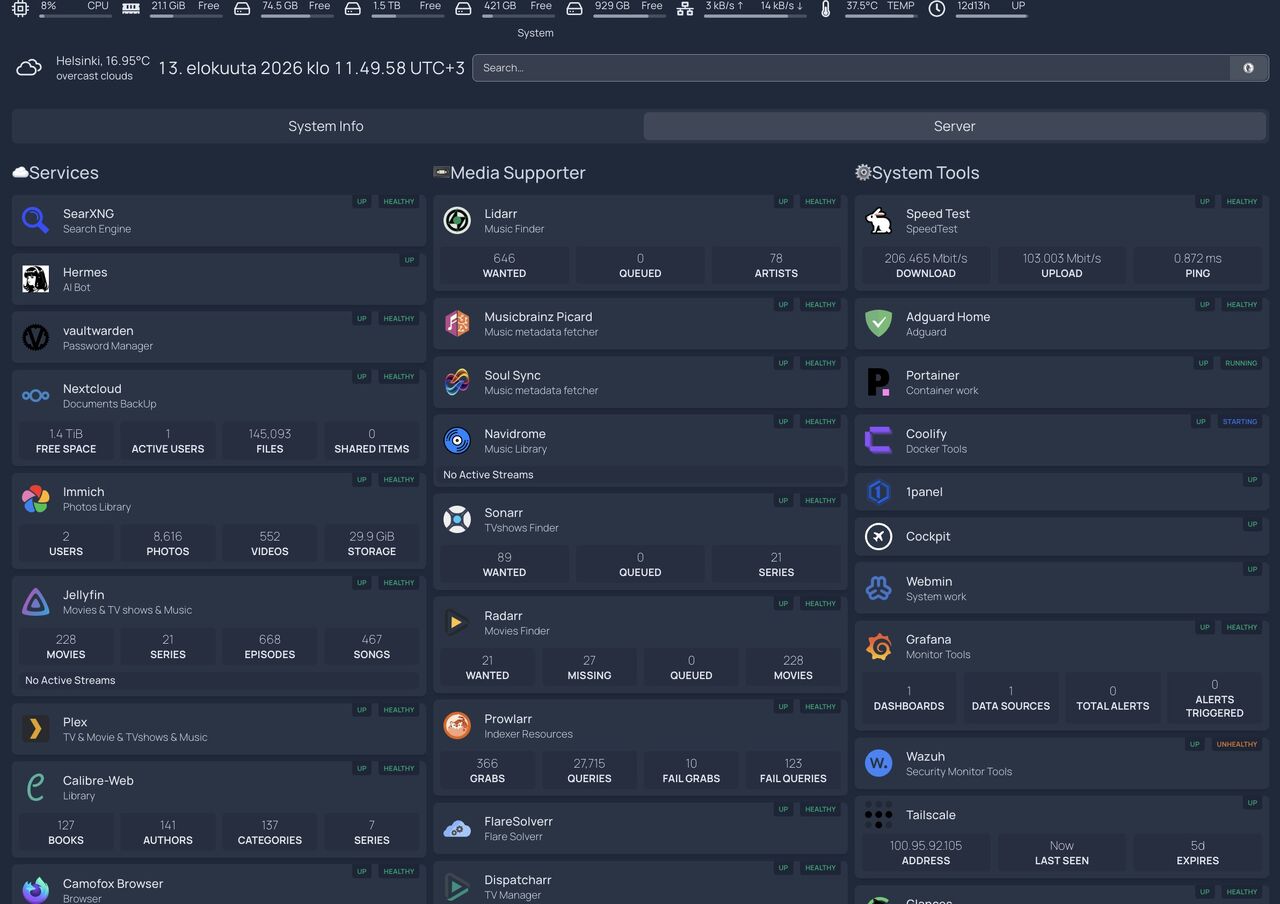This screenshot has width=1280, height=904.
Task: Open the Plex chevron icon
Action: (35, 729)
